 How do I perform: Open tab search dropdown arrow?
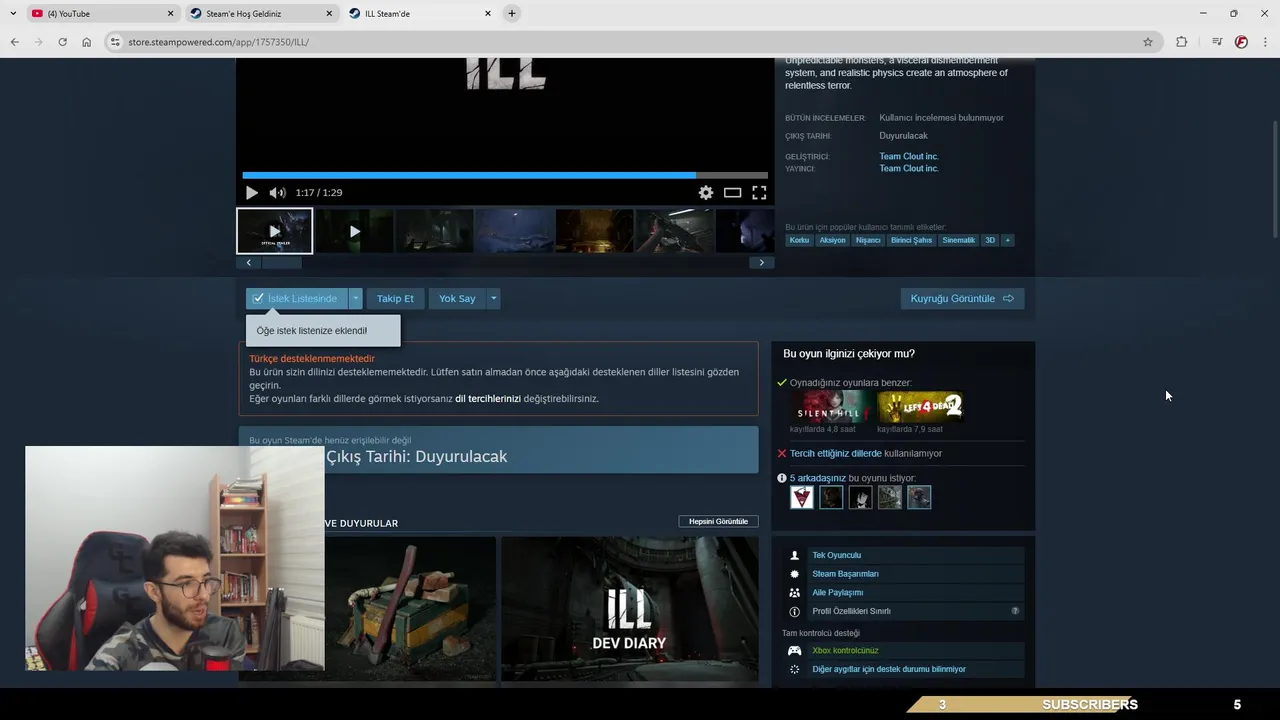[13, 13]
